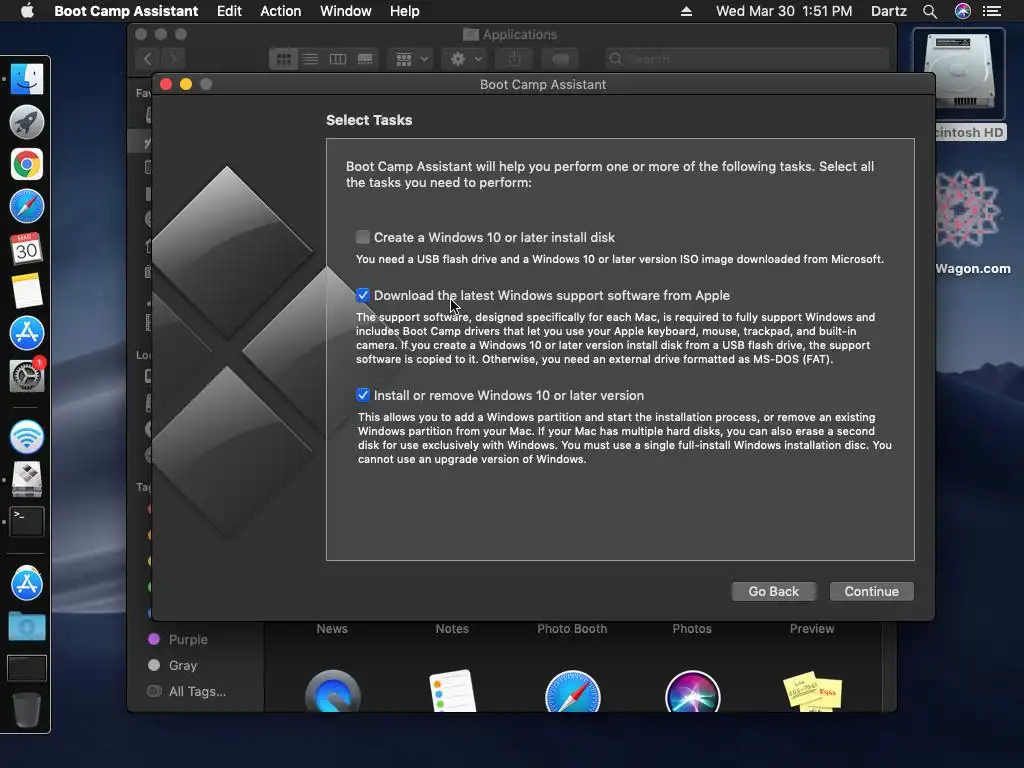This screenshot has width=1024, height=768.
Task: Minimize the Boot Camp Assistant window
Action: click(186, 84)
